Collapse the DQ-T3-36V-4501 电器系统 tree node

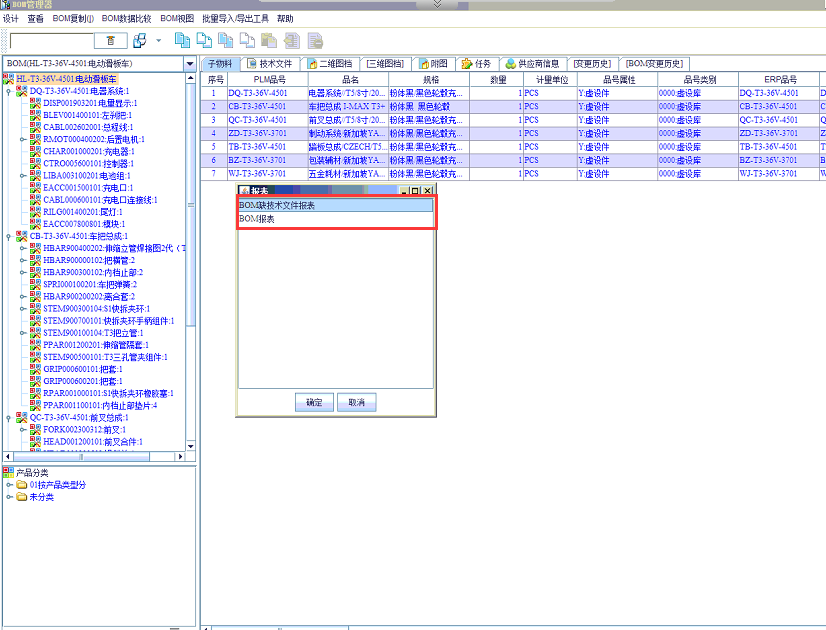pyautogui.click(x=9, y=91)
